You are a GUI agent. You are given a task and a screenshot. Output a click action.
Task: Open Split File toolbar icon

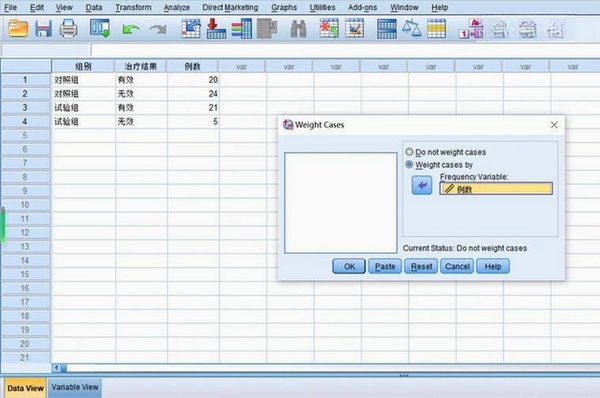pyautogui.click(x=387, y=29)
